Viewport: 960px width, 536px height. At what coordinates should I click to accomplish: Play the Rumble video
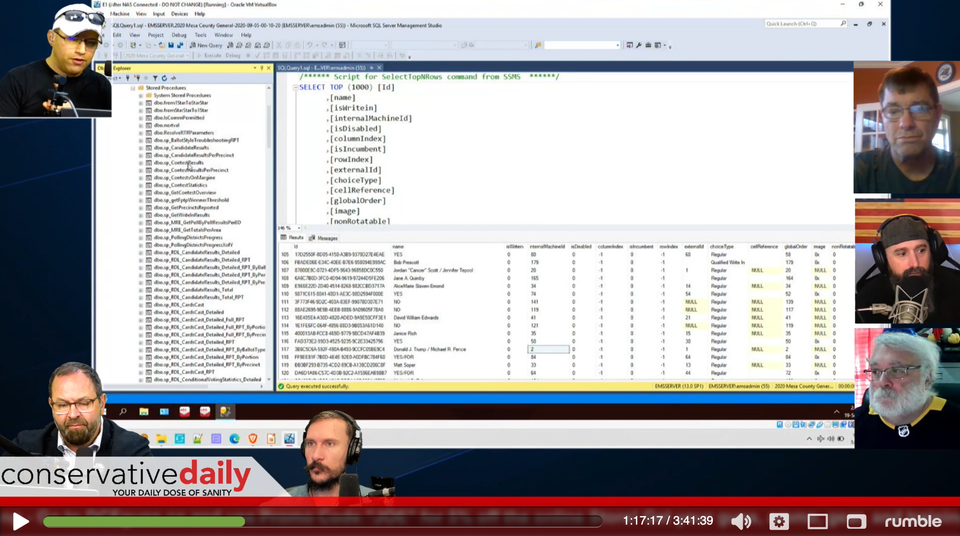[20, 521]
